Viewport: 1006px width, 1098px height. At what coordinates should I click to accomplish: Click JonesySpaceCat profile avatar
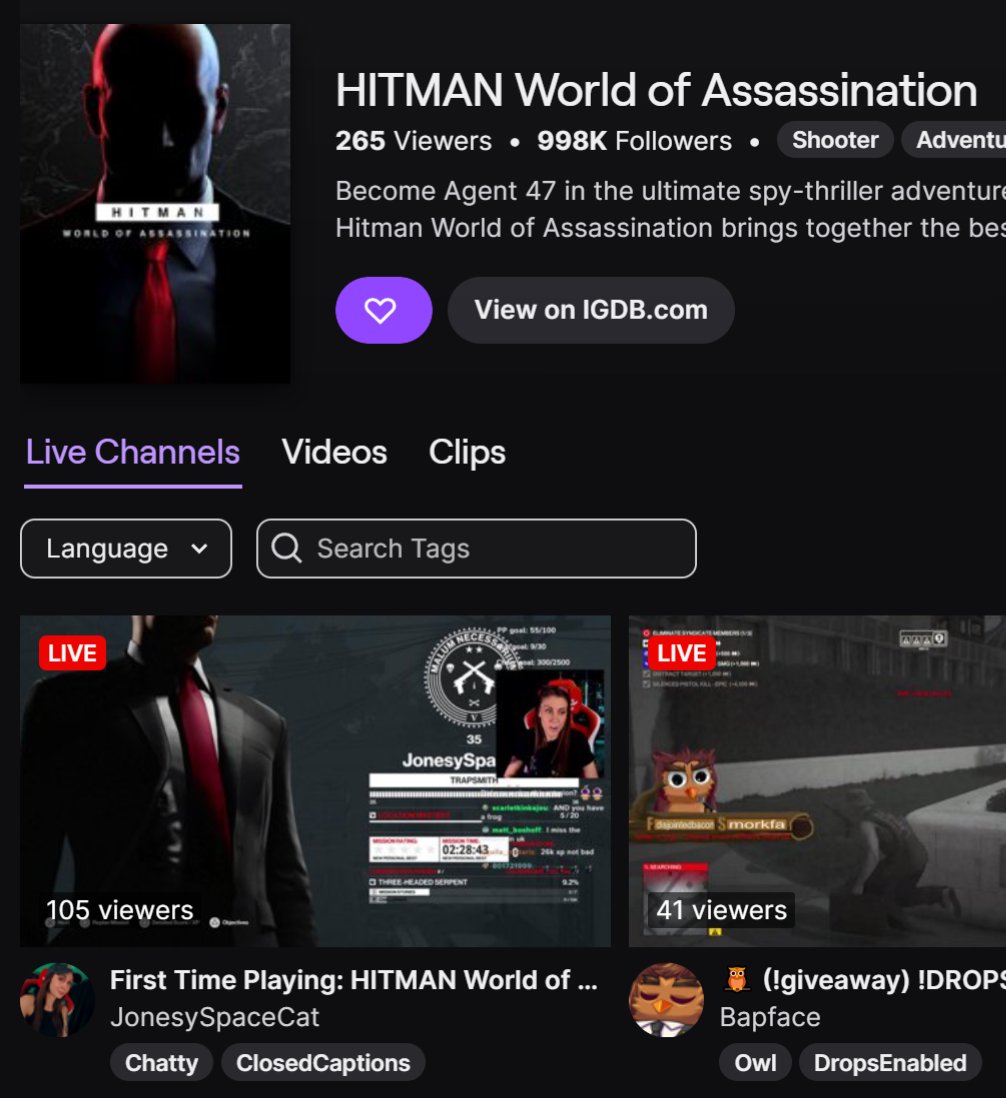click(57, 1000)
